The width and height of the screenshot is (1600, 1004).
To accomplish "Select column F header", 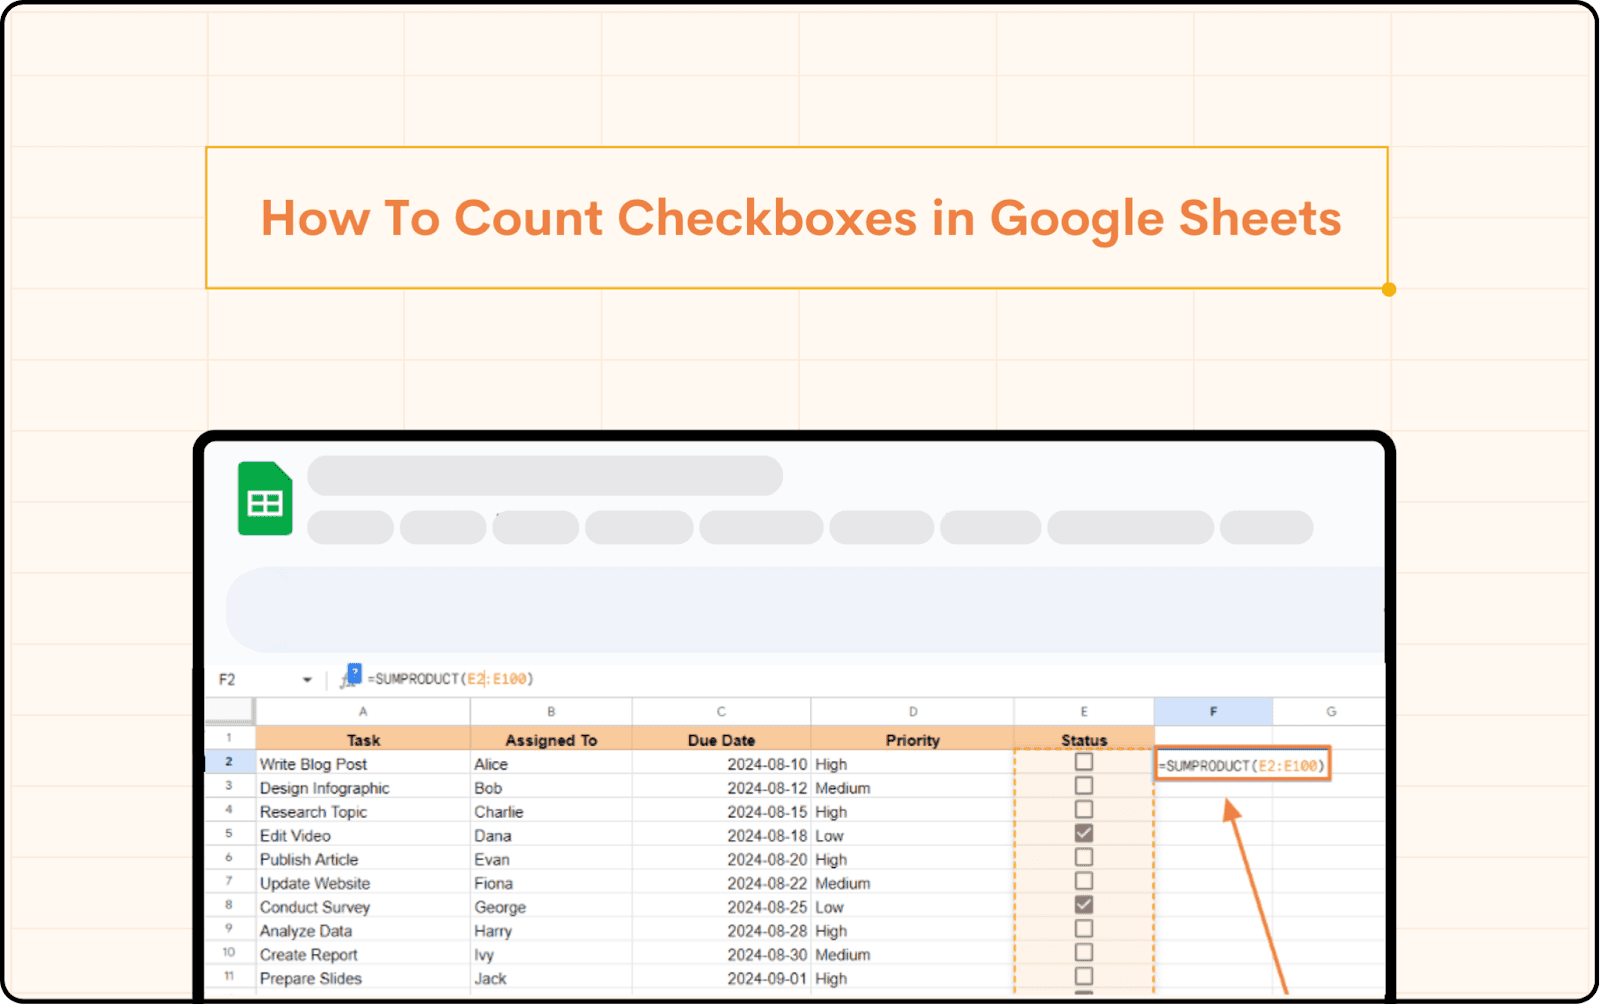I will click(x=1213, y=712).
